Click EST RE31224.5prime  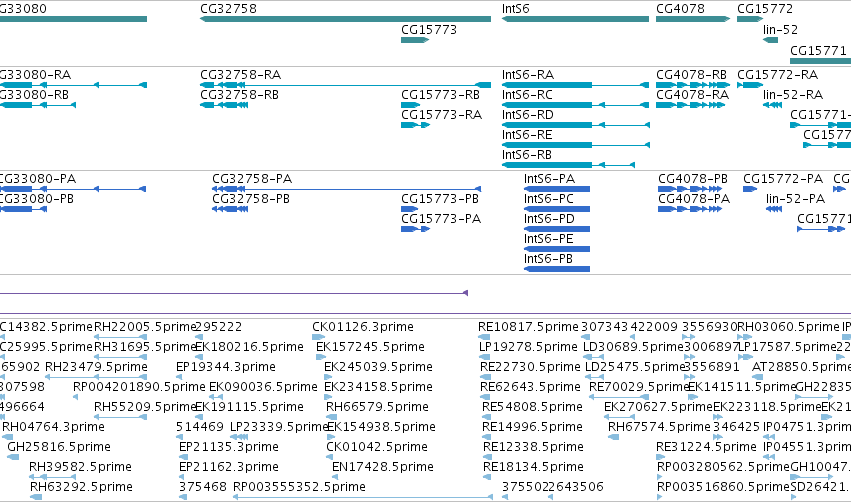tap(659, 457)
